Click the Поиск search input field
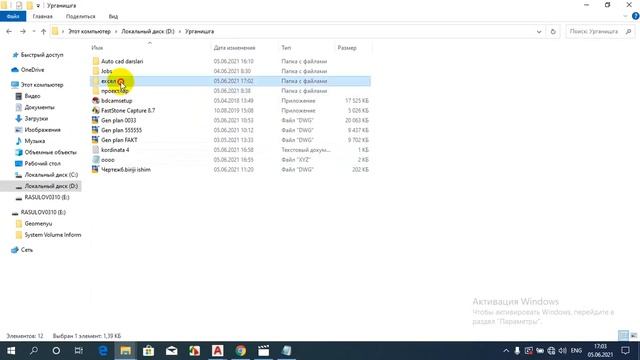The height and width of the screenshot is (360, 640). 594,31
